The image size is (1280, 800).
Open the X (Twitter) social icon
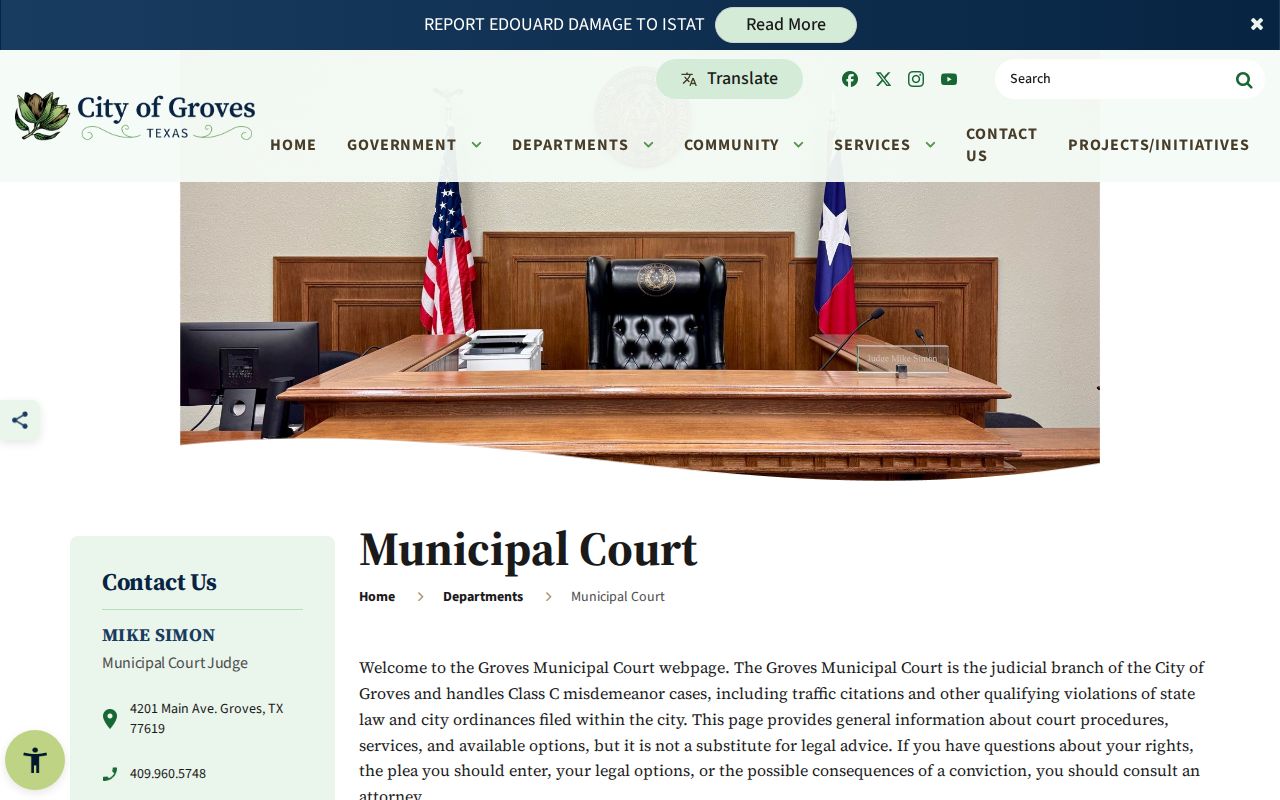click(x=883, y=79)
